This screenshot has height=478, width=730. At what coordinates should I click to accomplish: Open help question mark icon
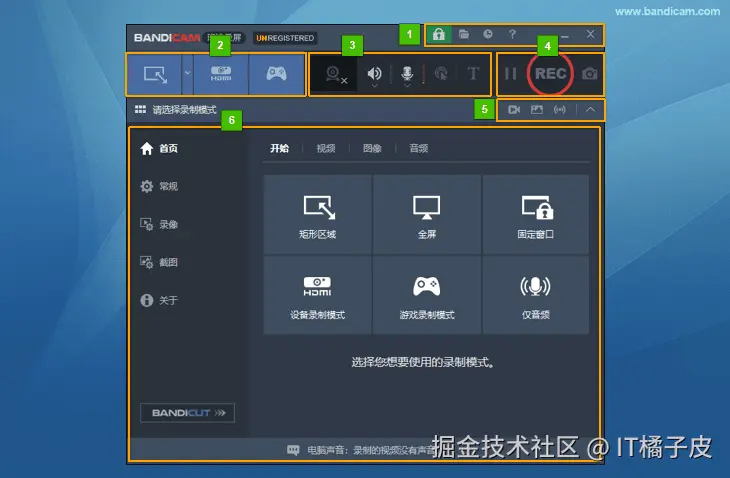(512, 34)
